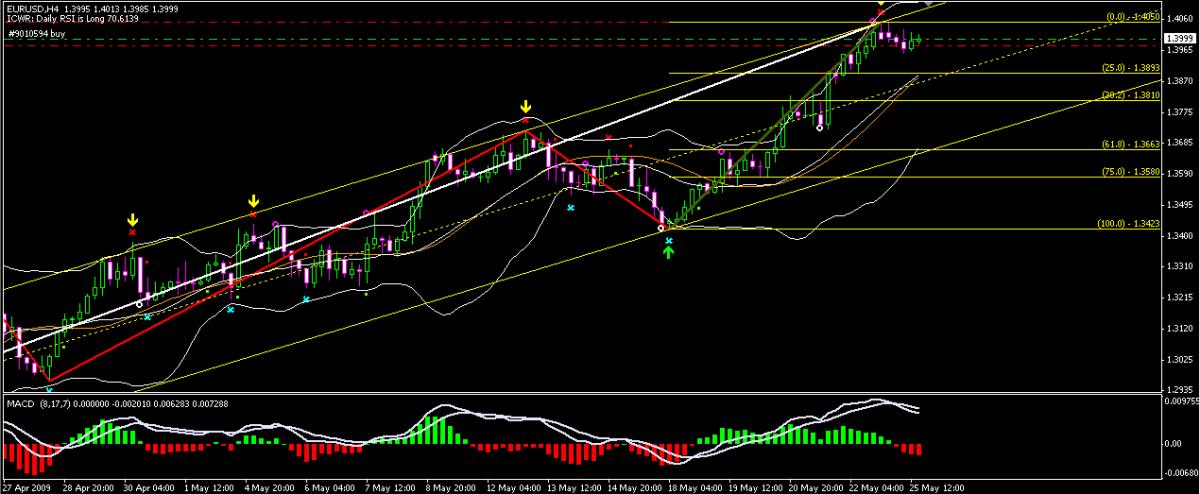
Task: Click the Fibonacci 1.3810 level label
Action: point(1130,95)
